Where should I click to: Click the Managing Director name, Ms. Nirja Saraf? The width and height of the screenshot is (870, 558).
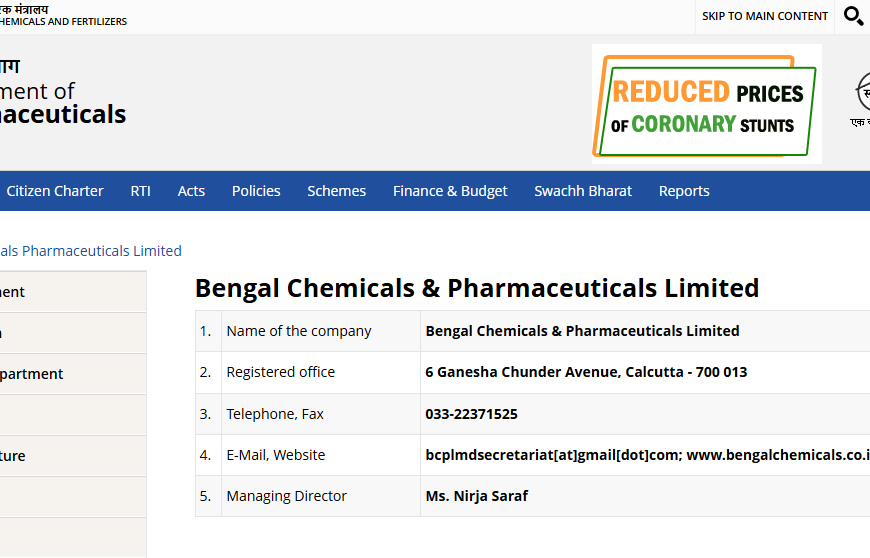(x=477, y=496)
